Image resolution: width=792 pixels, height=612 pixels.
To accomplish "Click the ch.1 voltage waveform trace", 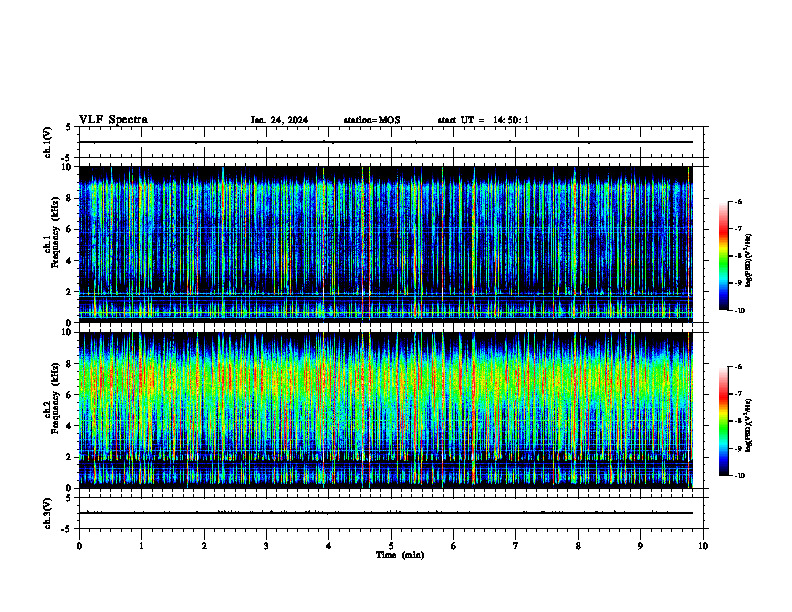I will point(386,142).
